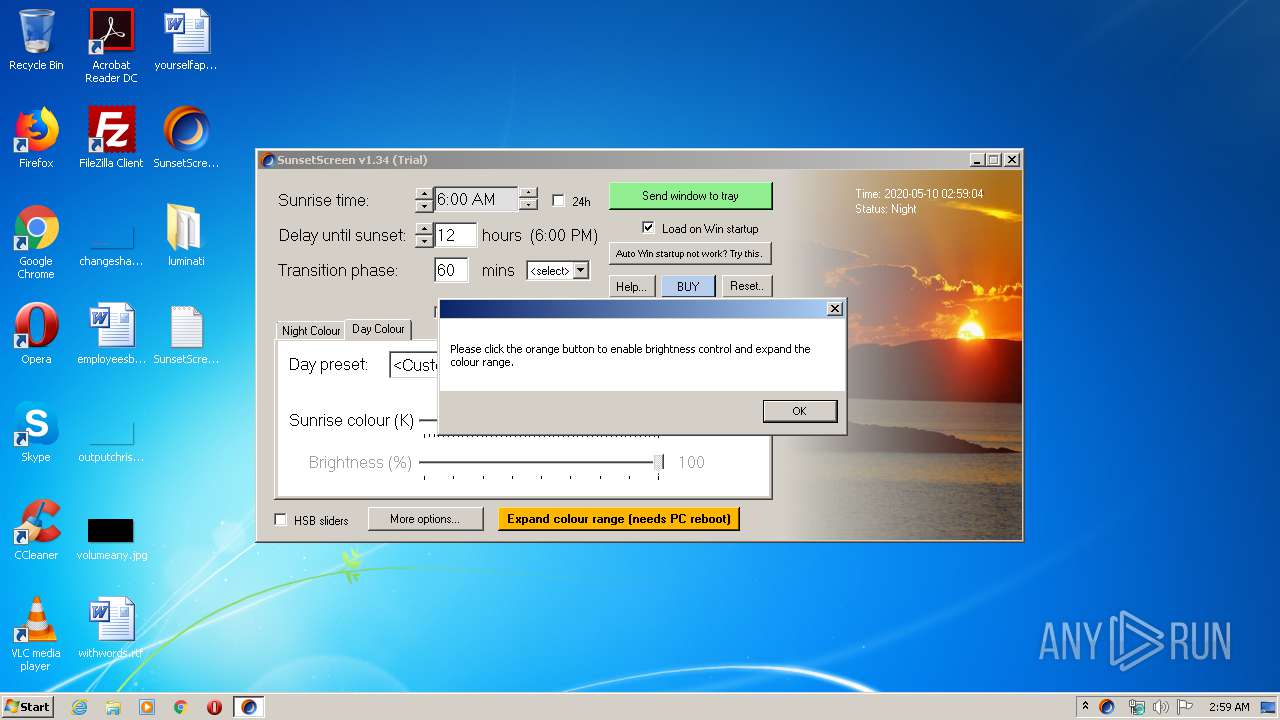
Task: Click the SunsetScreen tray icon
Action: tap(1107, 707)
